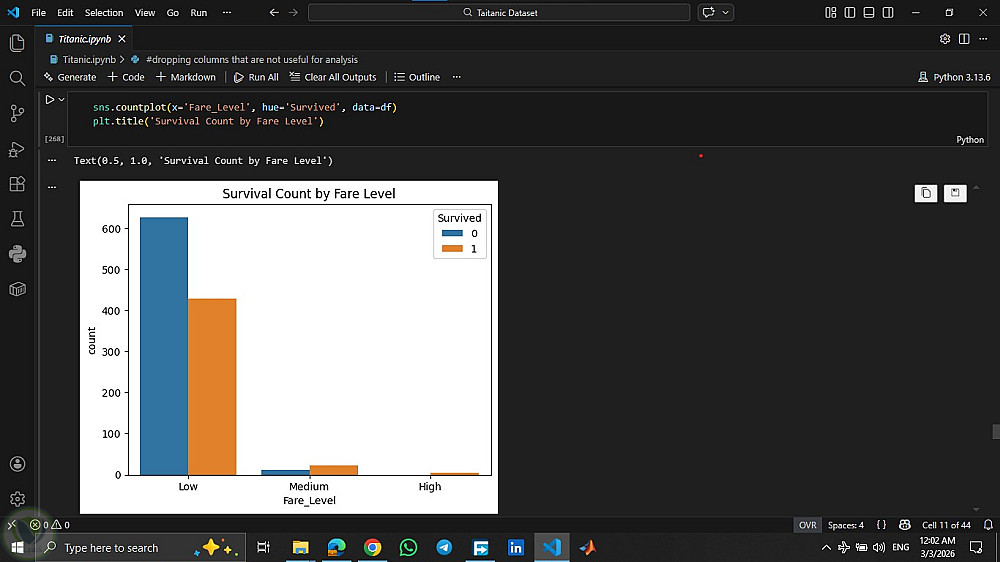Click orange legend swatch for Survived 1
The height and width of the screenshot is (562, 1000).
pyautogui.click(x=452, y=249)
